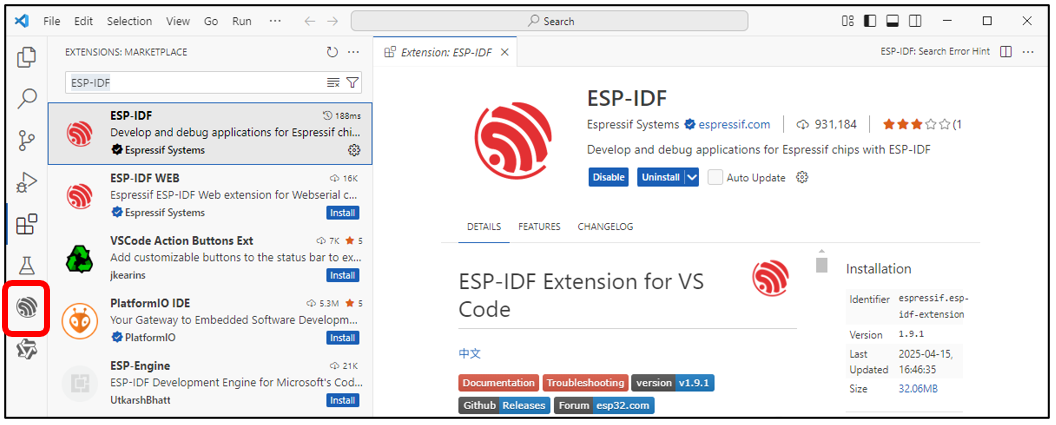Open editor More Actions ellipsis
This screenshot has height=425, width=1056.
(1028, 52)
